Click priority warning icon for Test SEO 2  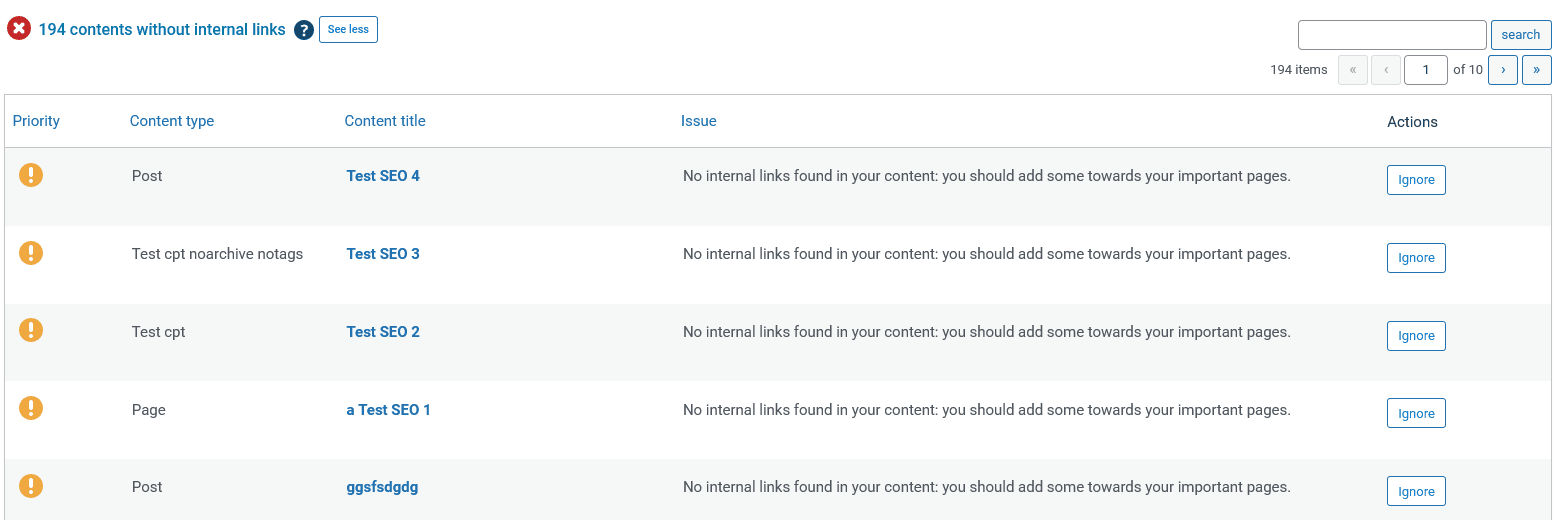pyautogui.click(x=31, y=330)
